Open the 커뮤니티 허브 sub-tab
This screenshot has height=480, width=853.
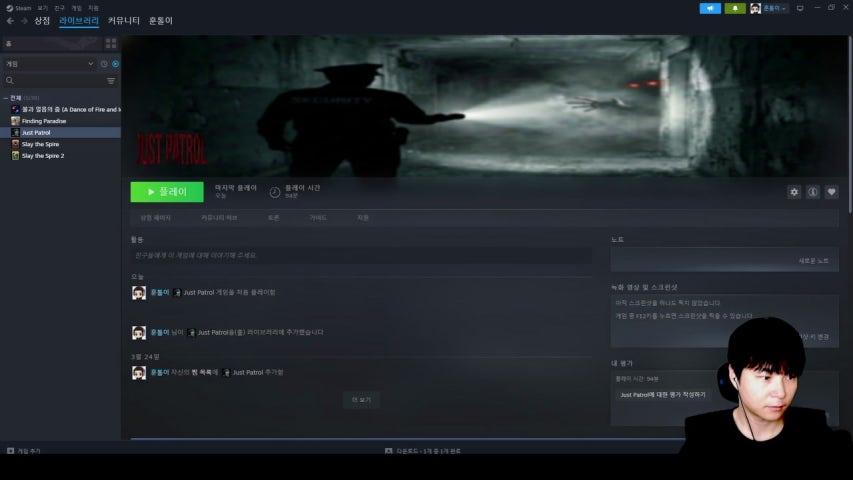pos(219,218)
